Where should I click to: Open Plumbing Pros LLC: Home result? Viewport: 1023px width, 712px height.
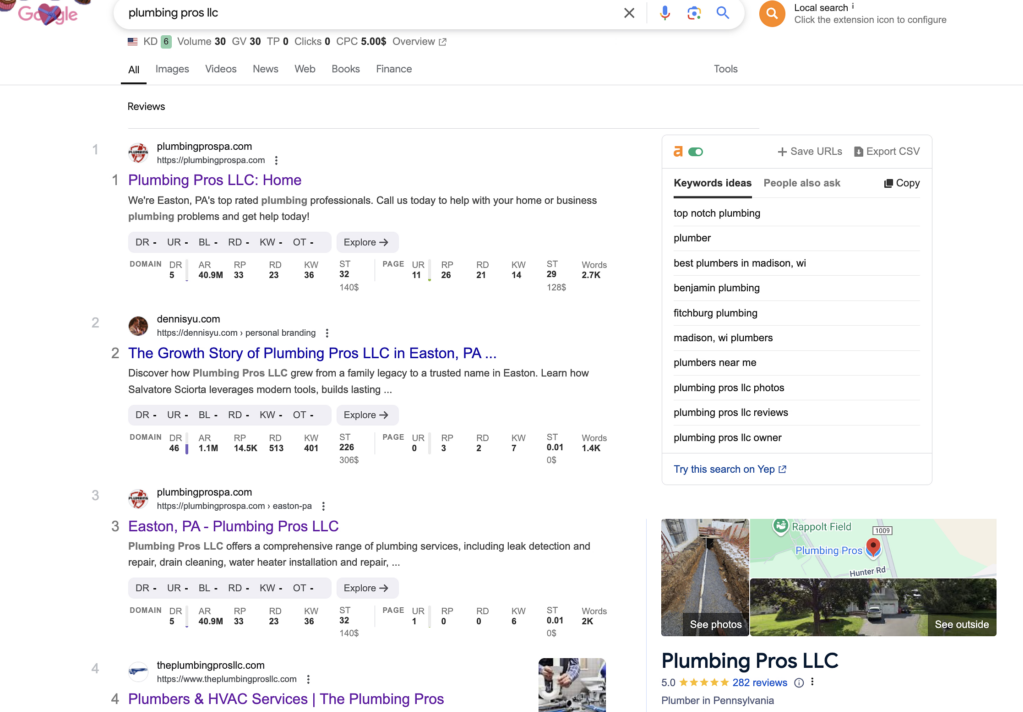(215, 180)
